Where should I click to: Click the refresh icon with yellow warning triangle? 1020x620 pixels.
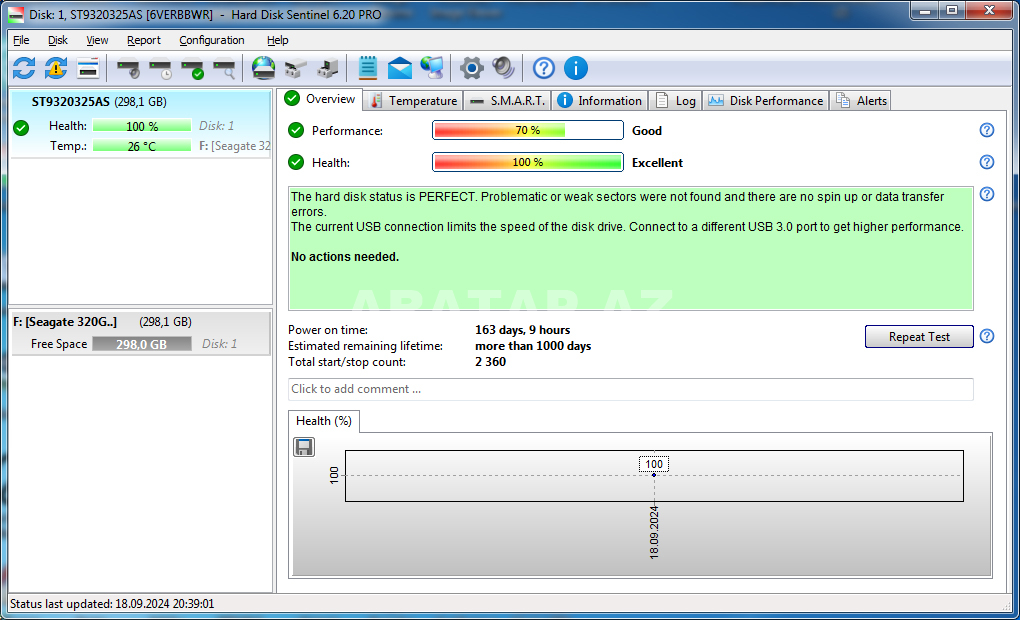56,68
